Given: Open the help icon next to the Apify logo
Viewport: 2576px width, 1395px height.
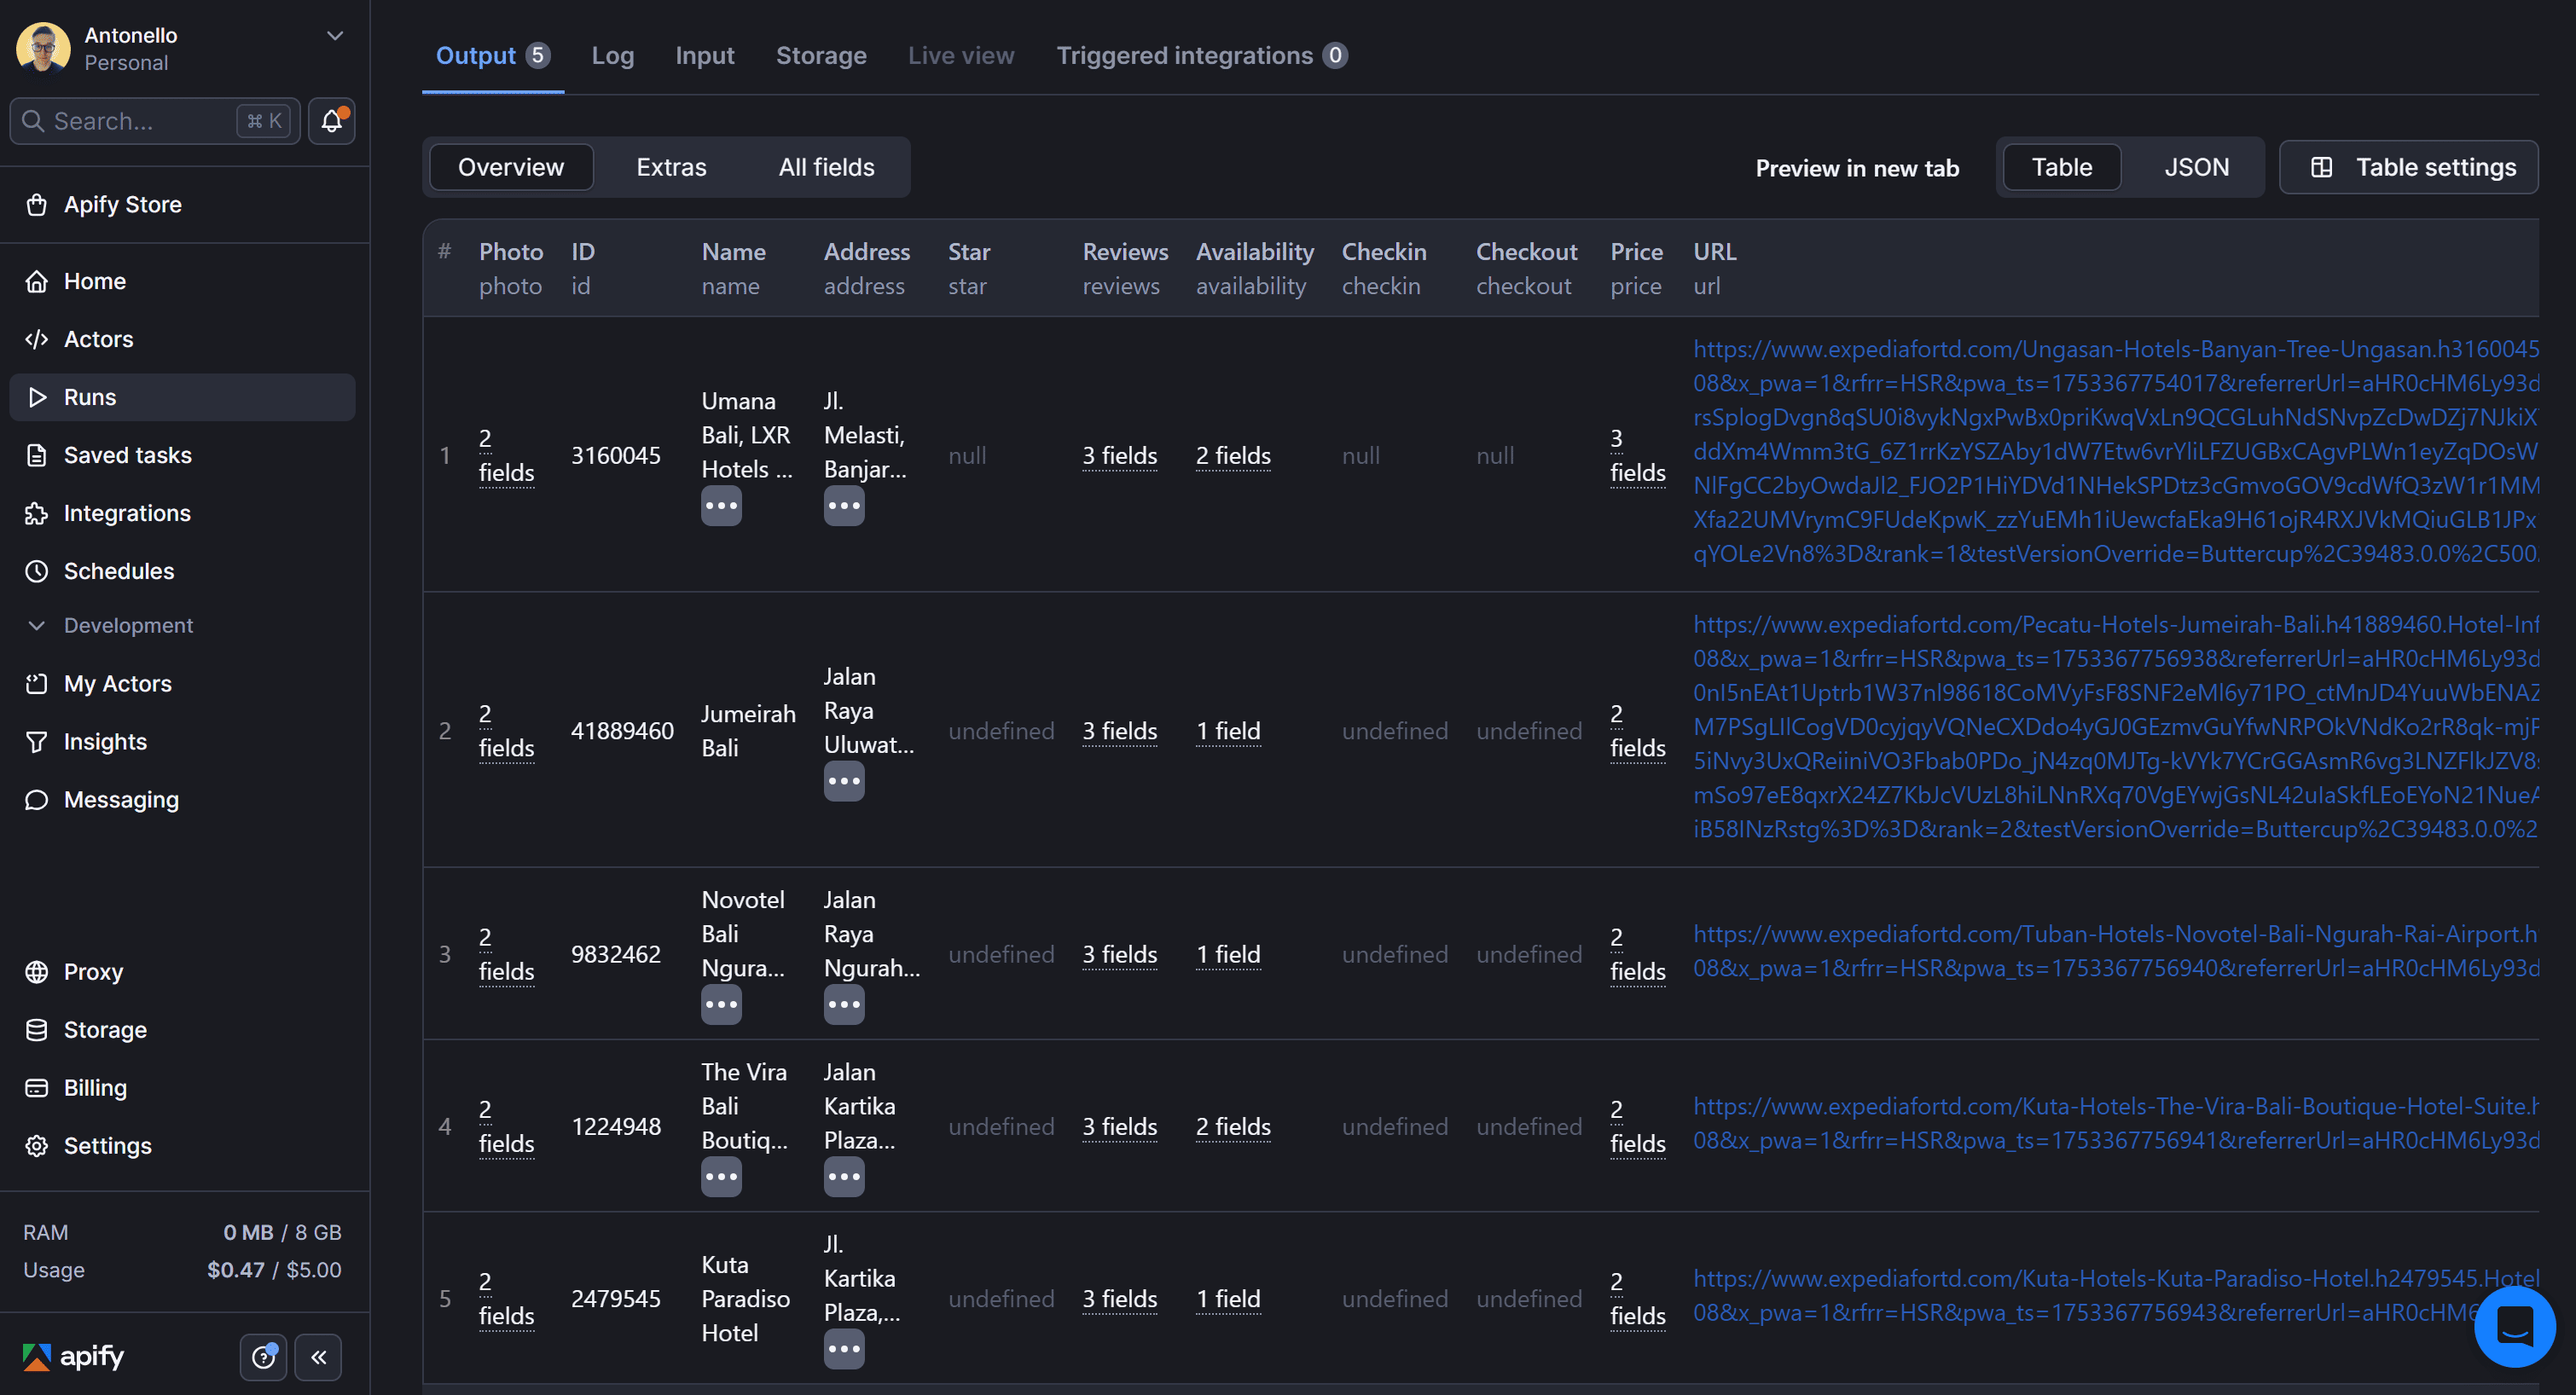Looking at the screenshot, I should pos(263,1357).
